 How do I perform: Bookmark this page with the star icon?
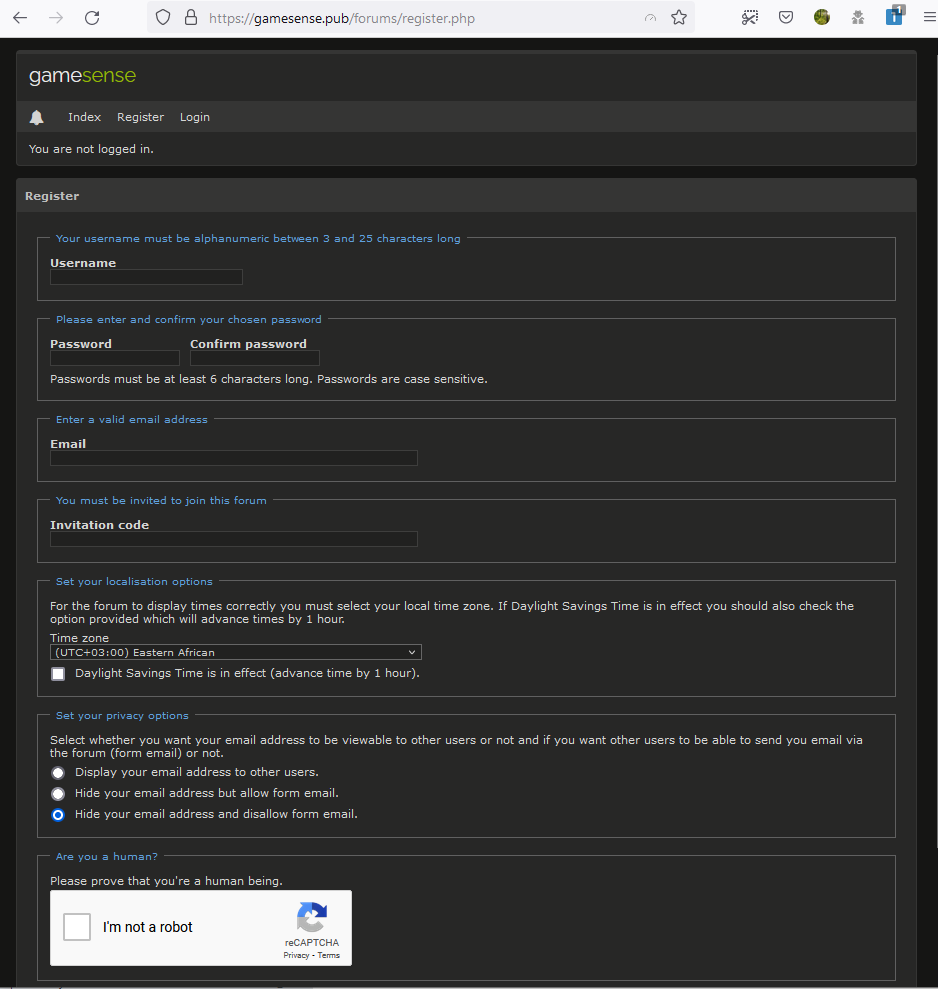tap(679, 17)
